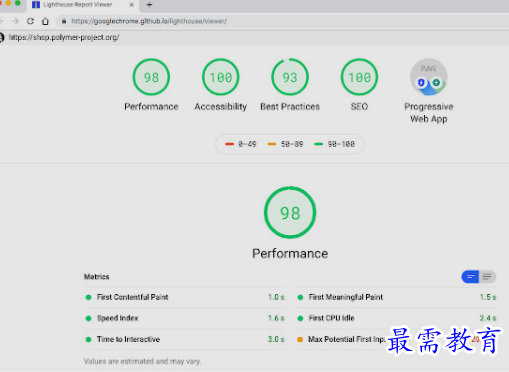The width and height of the screenshot is (509, 372).
Task: Click the green macOS zoom window button
Action: [x=18, y=3]
